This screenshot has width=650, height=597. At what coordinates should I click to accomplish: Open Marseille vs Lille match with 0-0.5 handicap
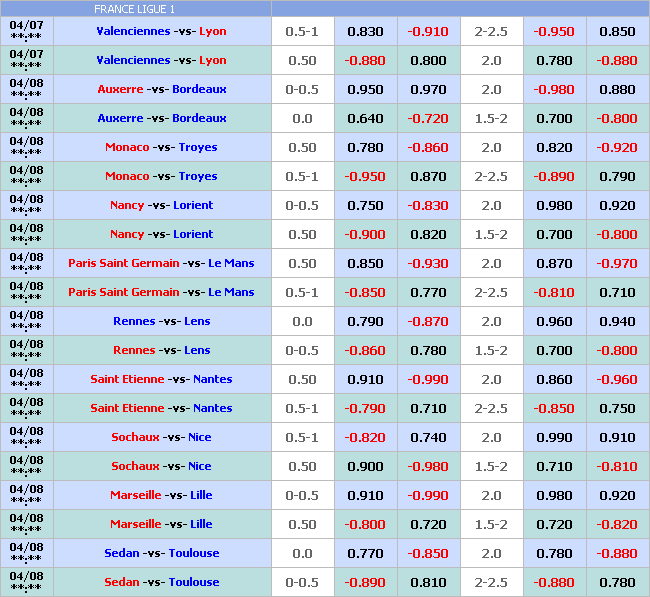161,495
